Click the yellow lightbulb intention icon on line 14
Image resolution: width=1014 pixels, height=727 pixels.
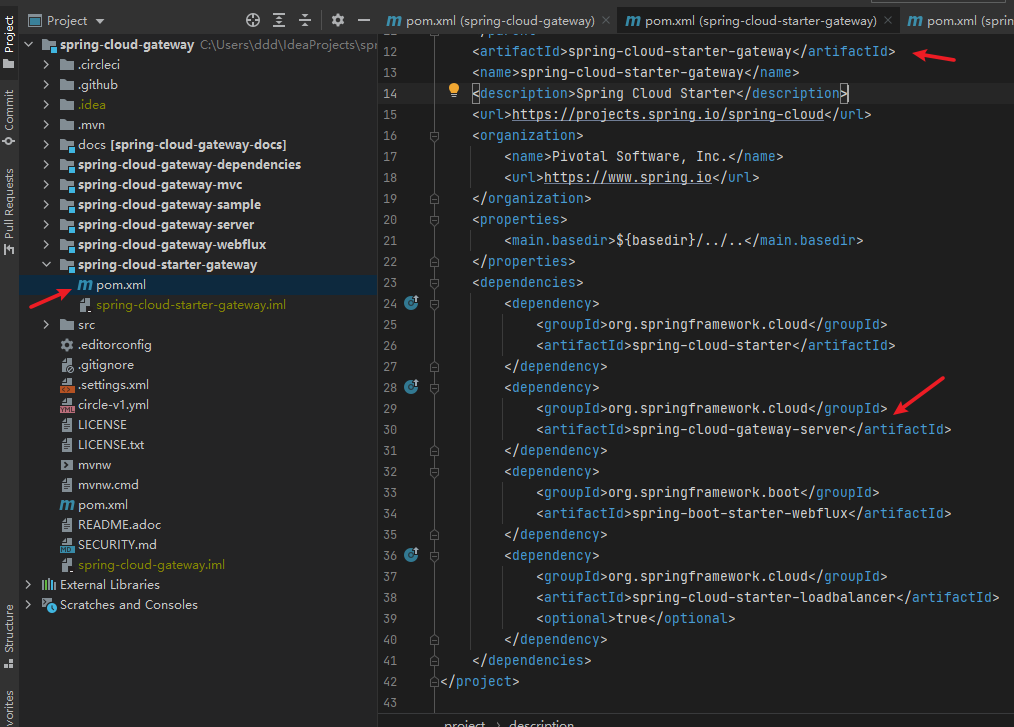pos(453,91)
